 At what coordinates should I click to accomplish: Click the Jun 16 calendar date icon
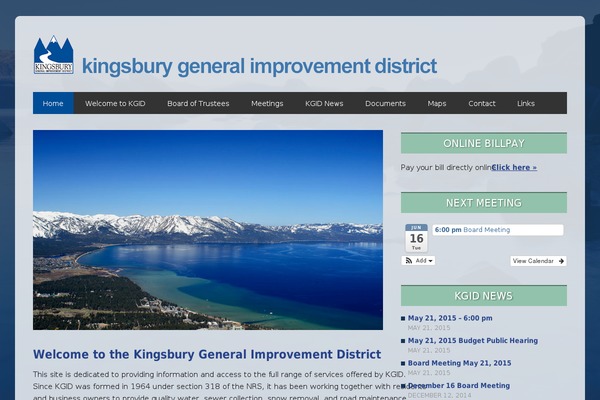click(416, 238)
